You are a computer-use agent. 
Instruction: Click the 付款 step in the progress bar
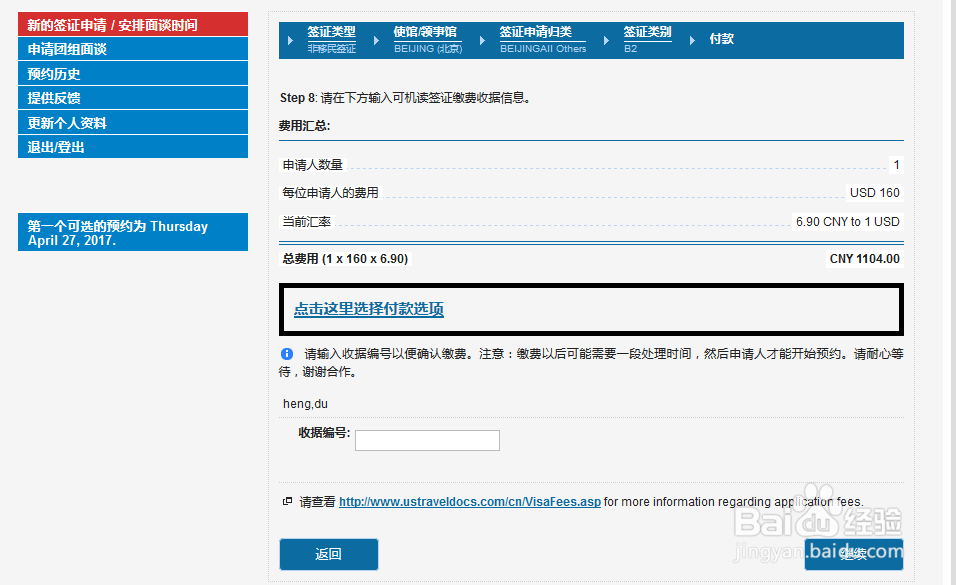[x=721, y=38]
